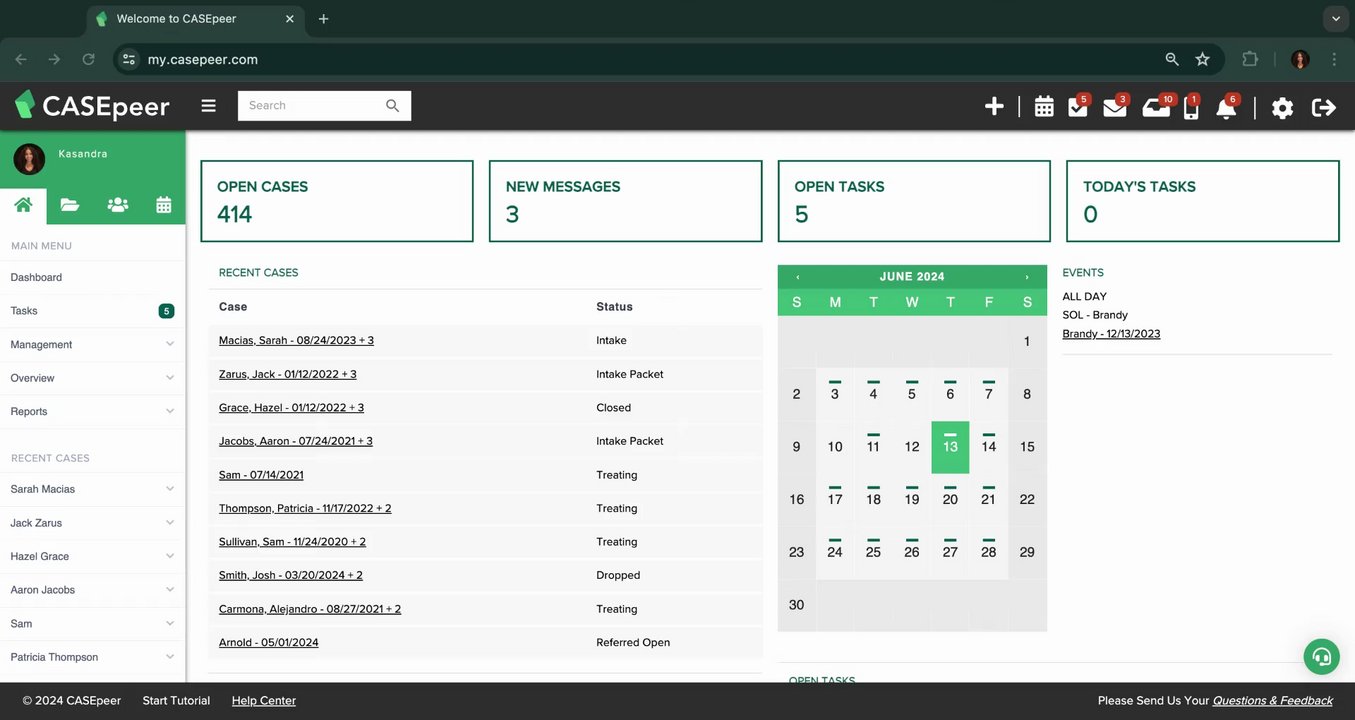Open case Carmona, Alejandro - 08/27/2021
This screenshot has height=720, width=1355.
tap(310, 609)
